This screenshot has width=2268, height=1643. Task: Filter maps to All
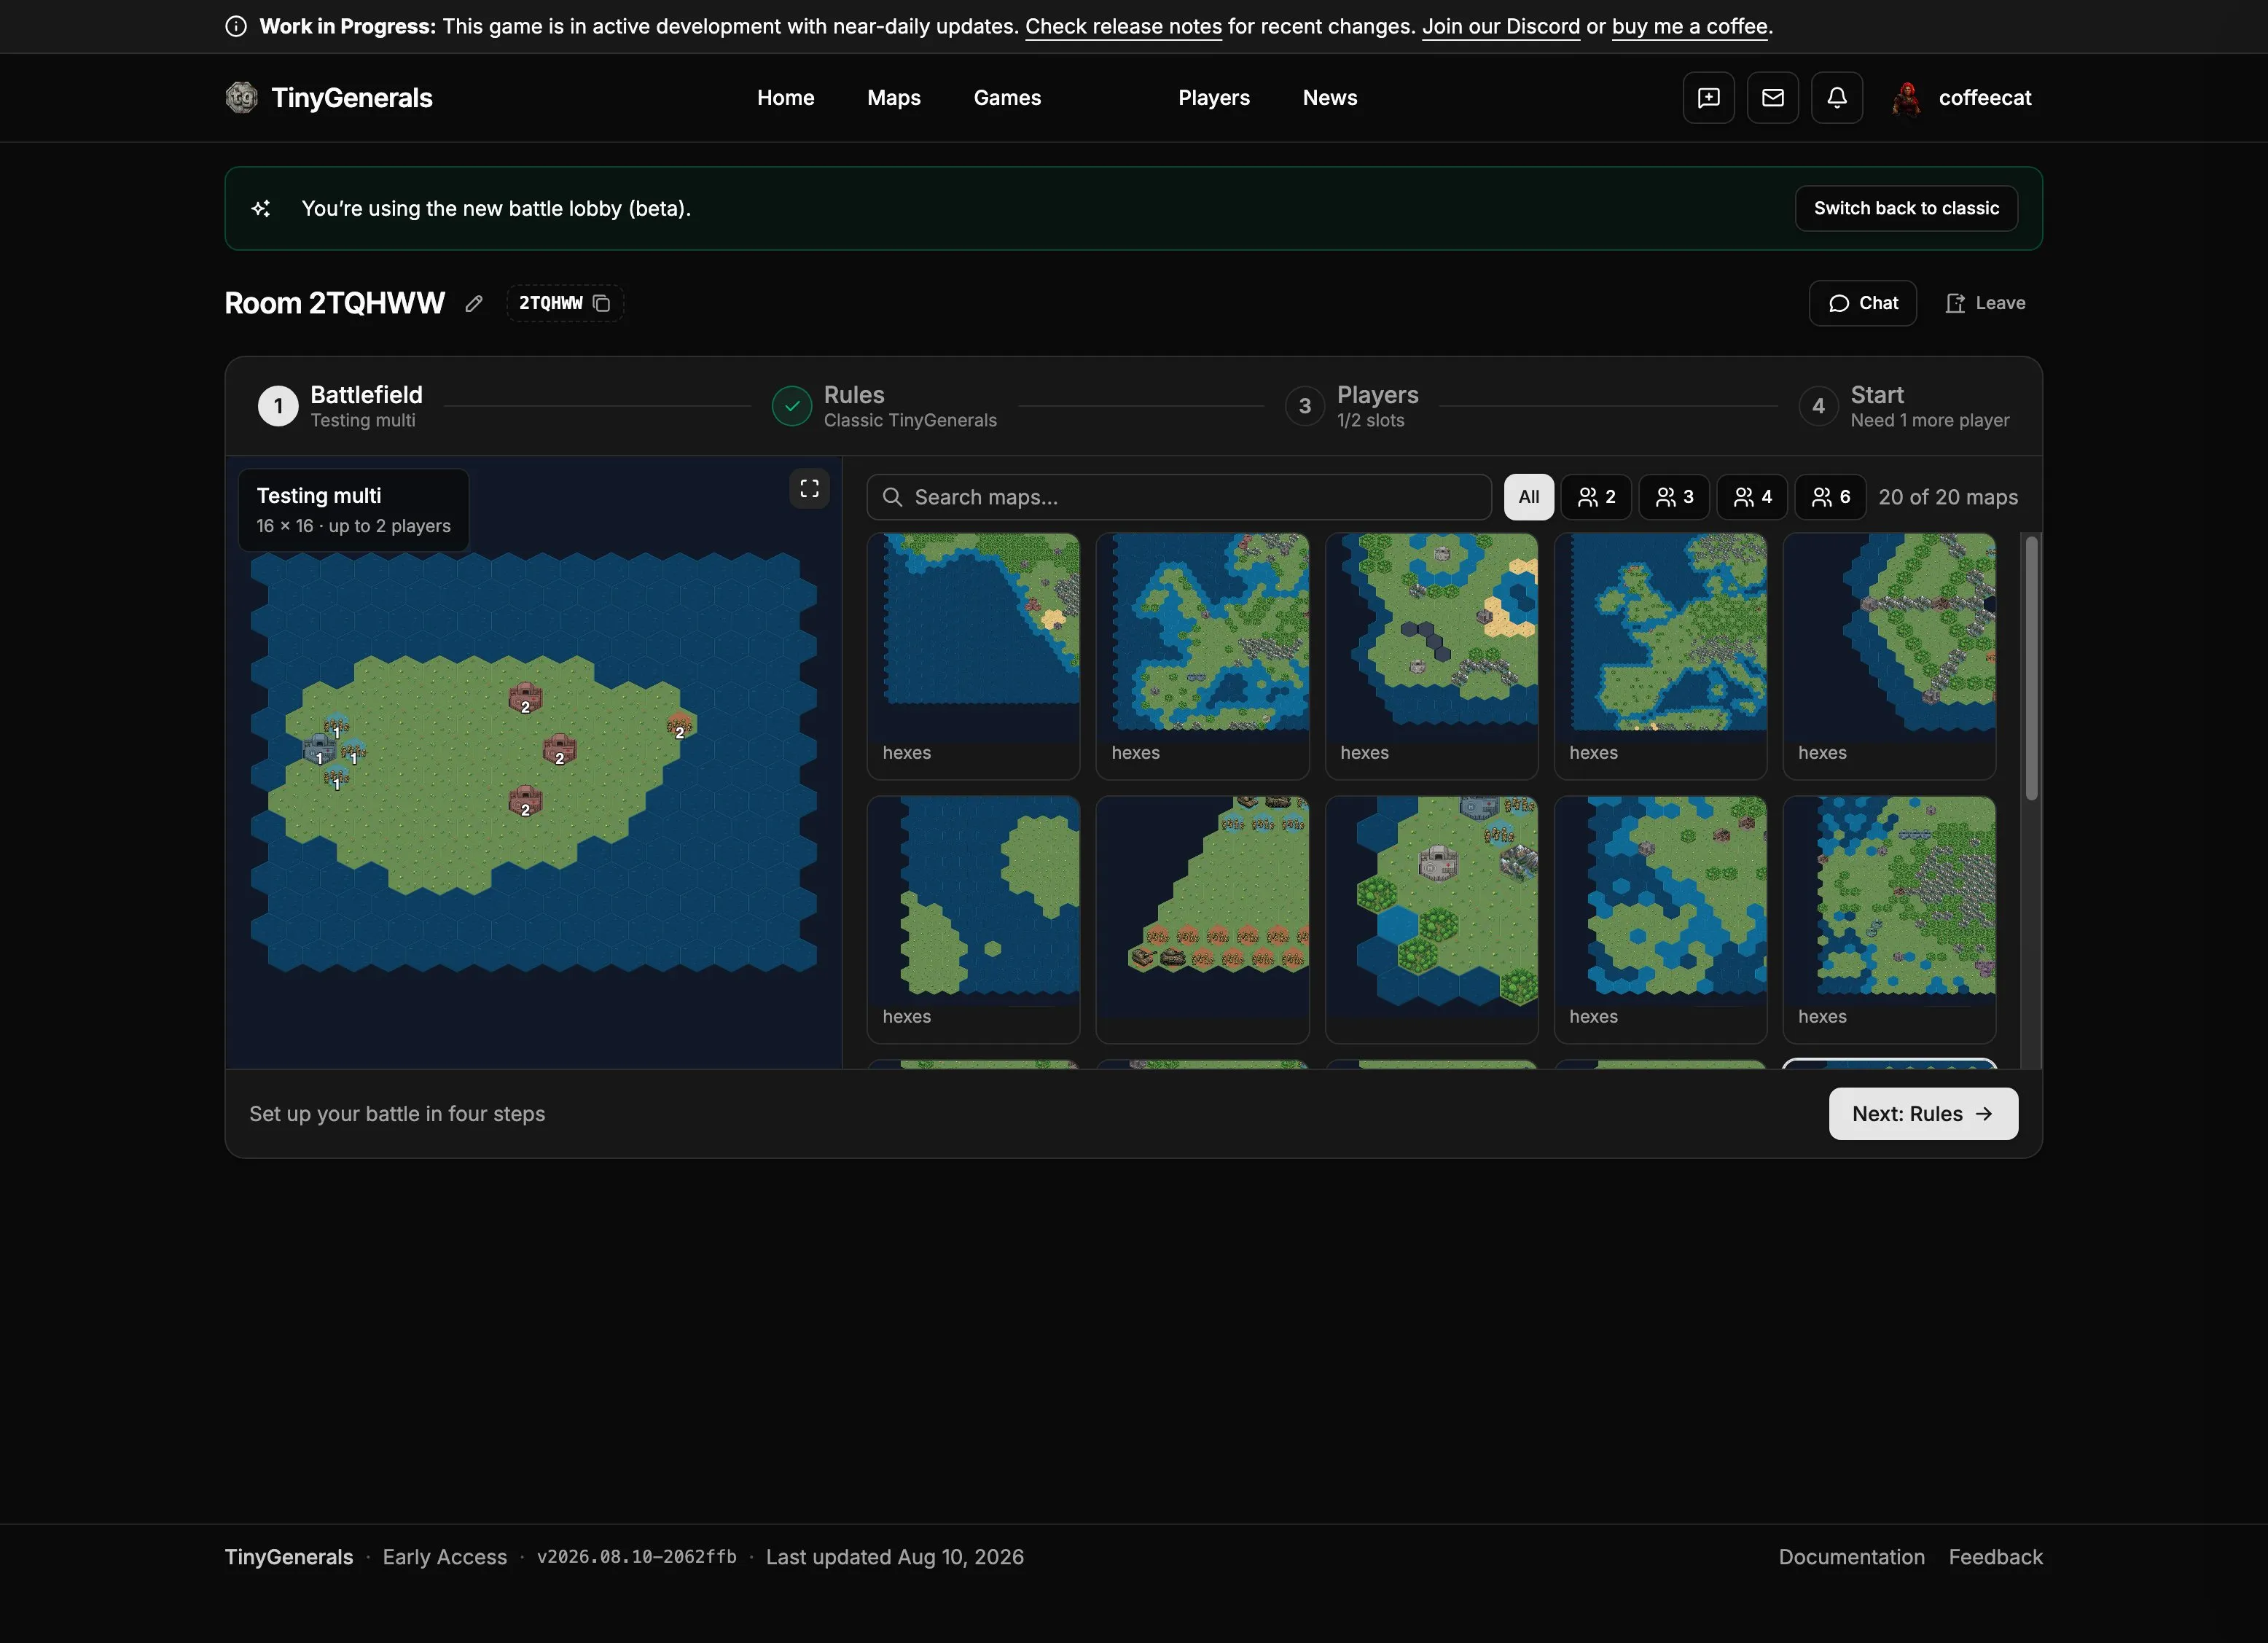point(1528,497)
